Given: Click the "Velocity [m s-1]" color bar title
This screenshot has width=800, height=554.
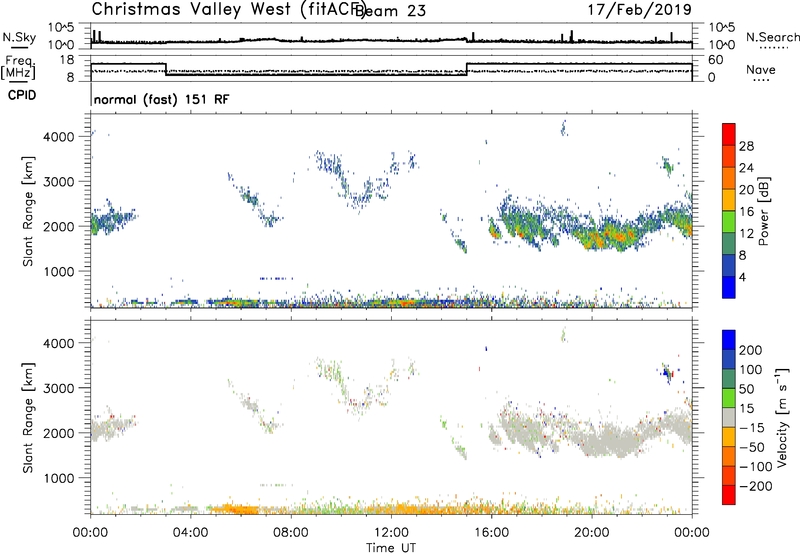Looking at the screenshot, I should (x=782, y=418).
